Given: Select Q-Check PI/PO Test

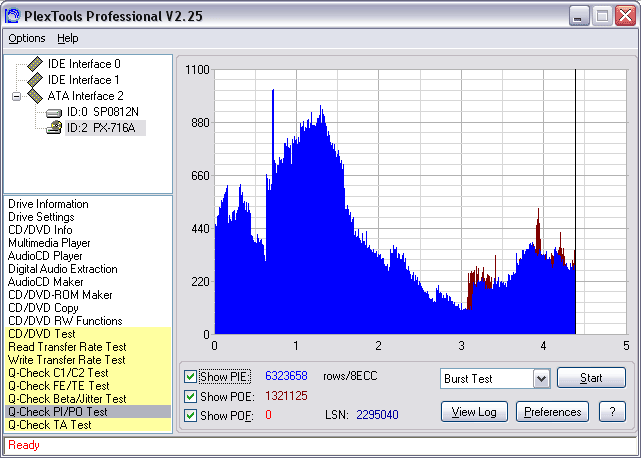Looking at the screenshot, I should [88, 412].
